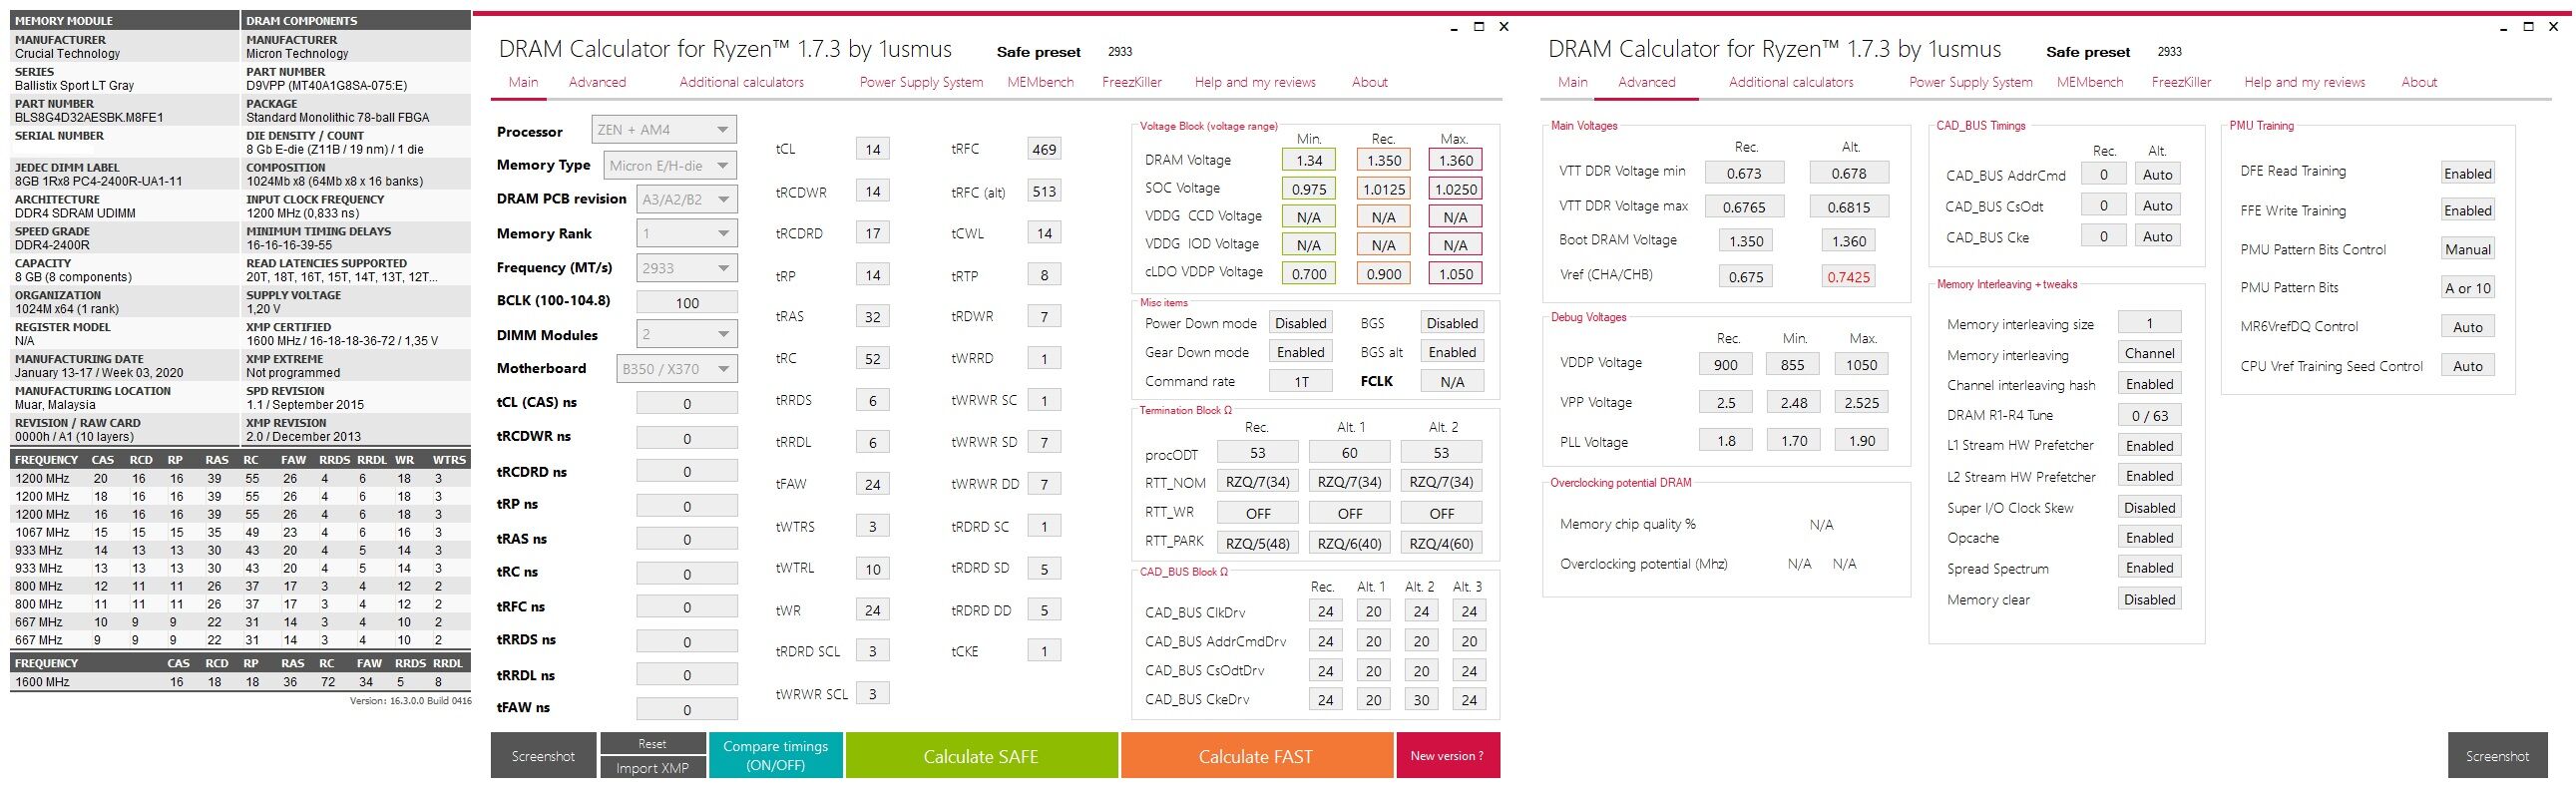Open the MEMbench tab in the left window
The image size is (2576, 794).
click(1040, 82)
